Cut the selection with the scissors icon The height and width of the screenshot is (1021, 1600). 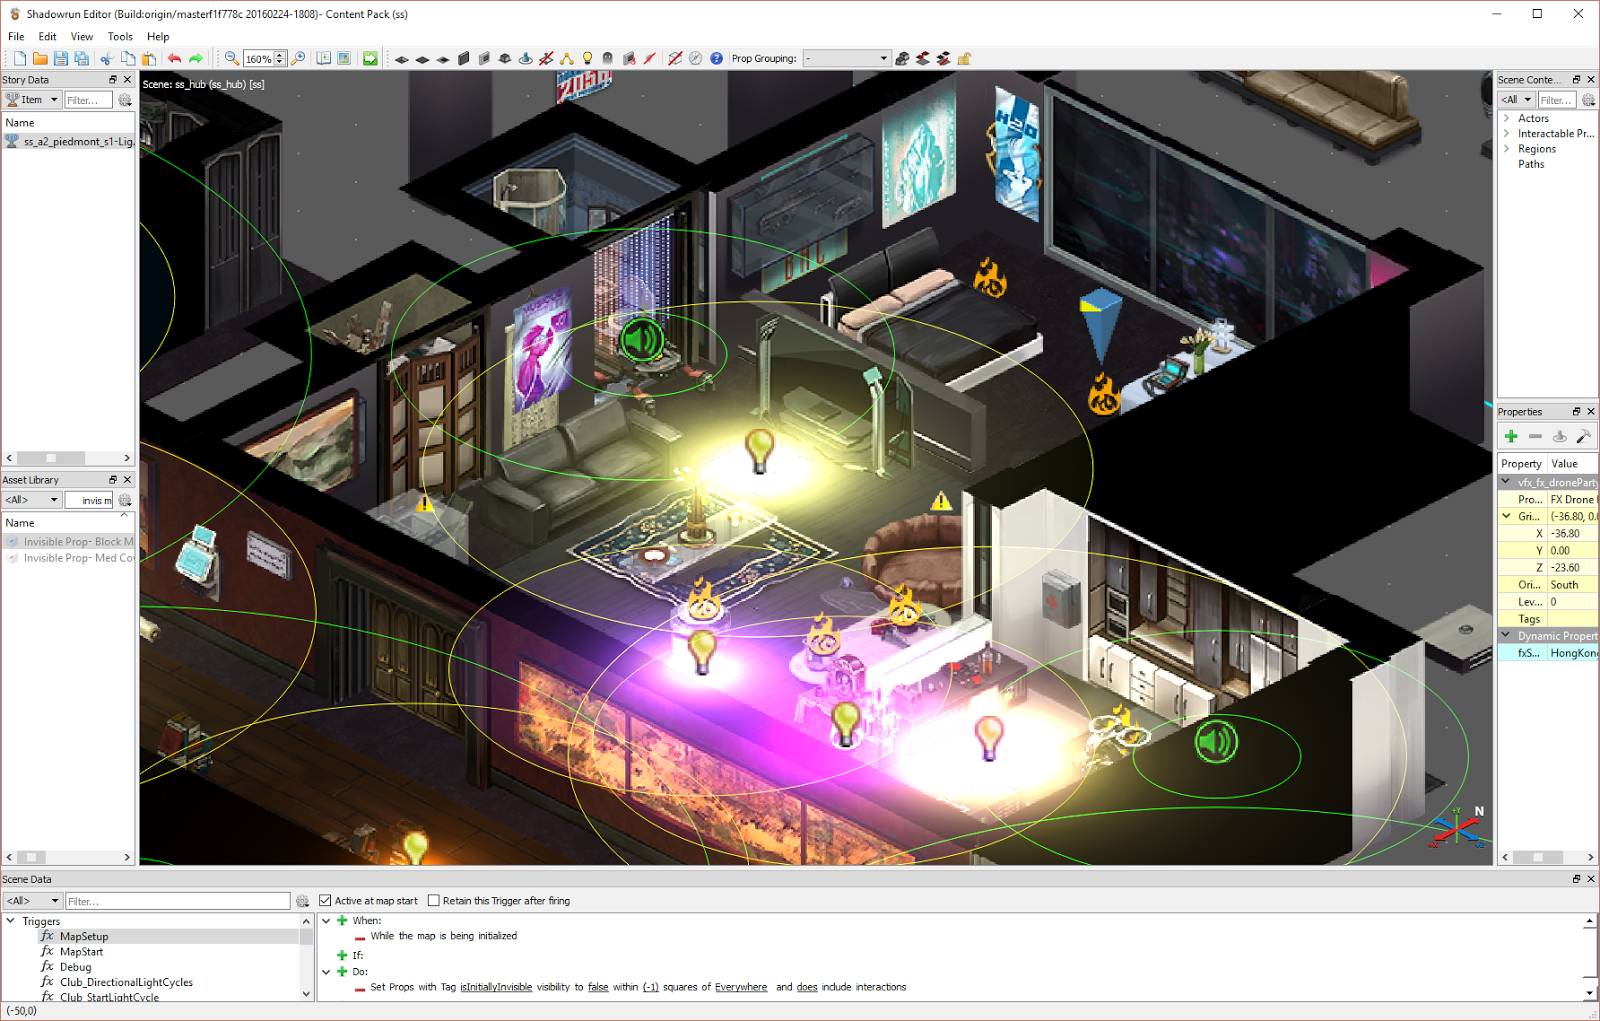pyautogui.click(x=106, y=59)
